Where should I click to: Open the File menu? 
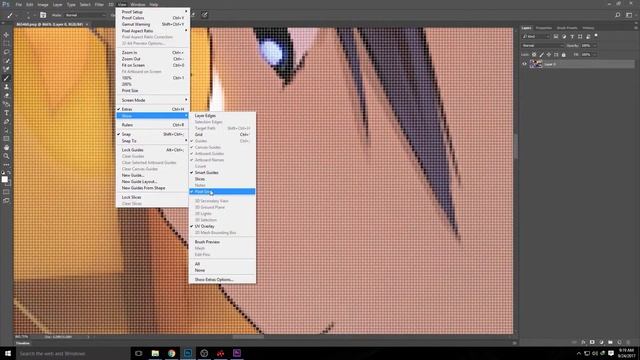pyautogui.click(x=18, y=4)
